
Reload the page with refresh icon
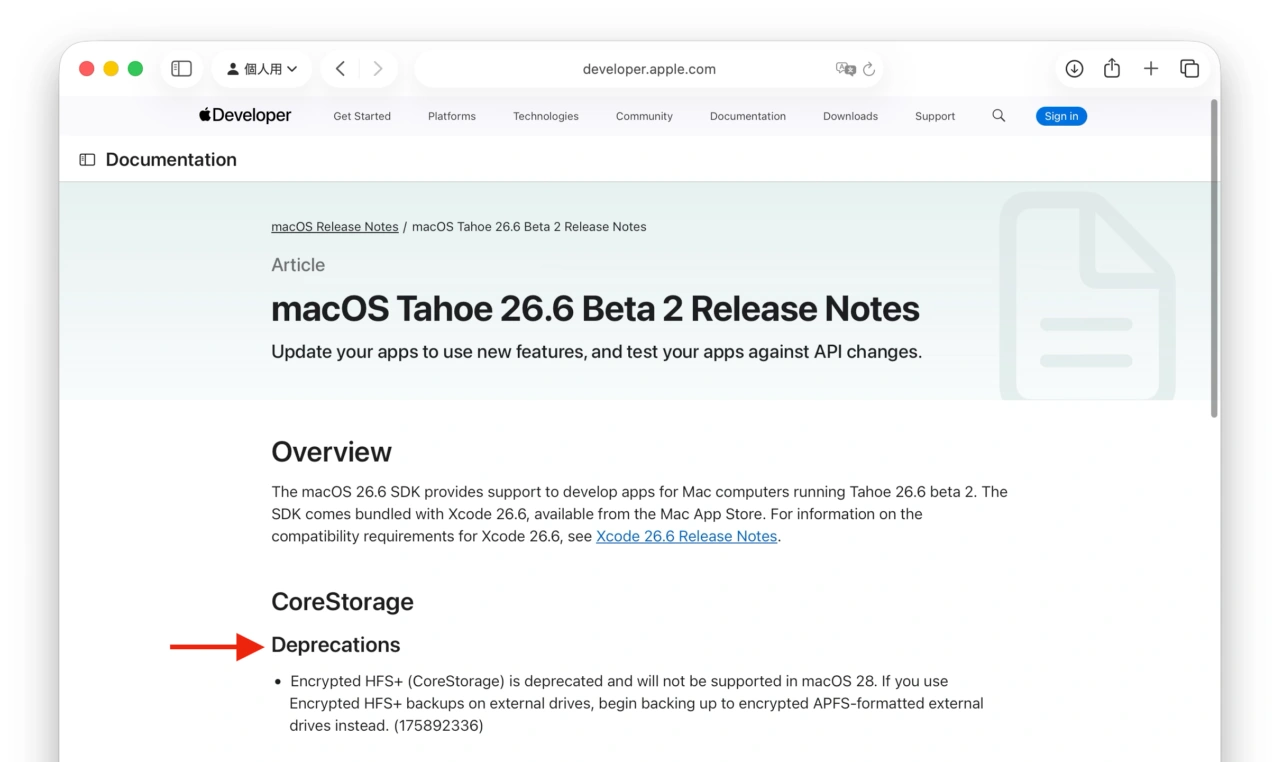869,69
